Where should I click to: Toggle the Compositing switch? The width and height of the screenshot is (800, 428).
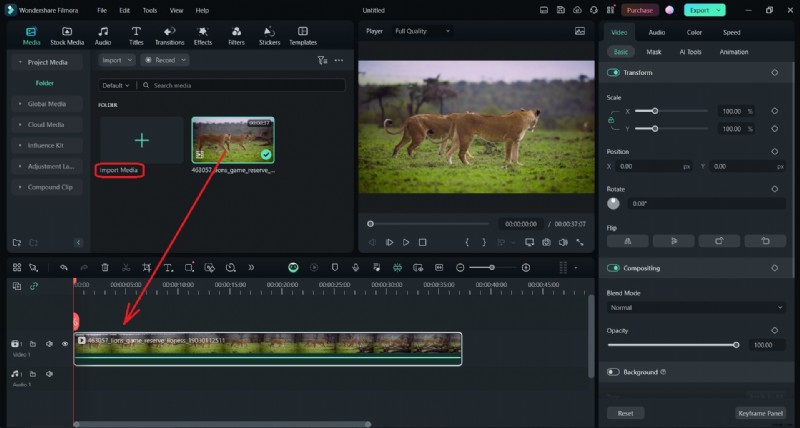pyautogui.click(x=613, y=268)
